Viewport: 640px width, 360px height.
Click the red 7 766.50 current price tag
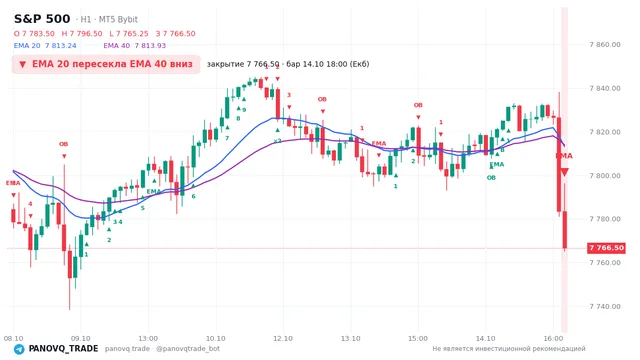606,248
